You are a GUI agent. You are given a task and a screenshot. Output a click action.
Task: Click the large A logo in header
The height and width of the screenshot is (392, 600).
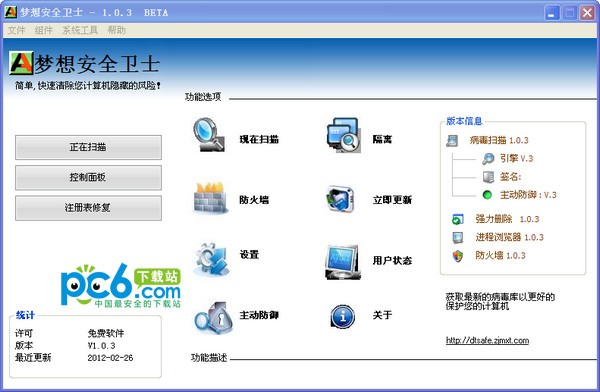(x=21, y=63)
